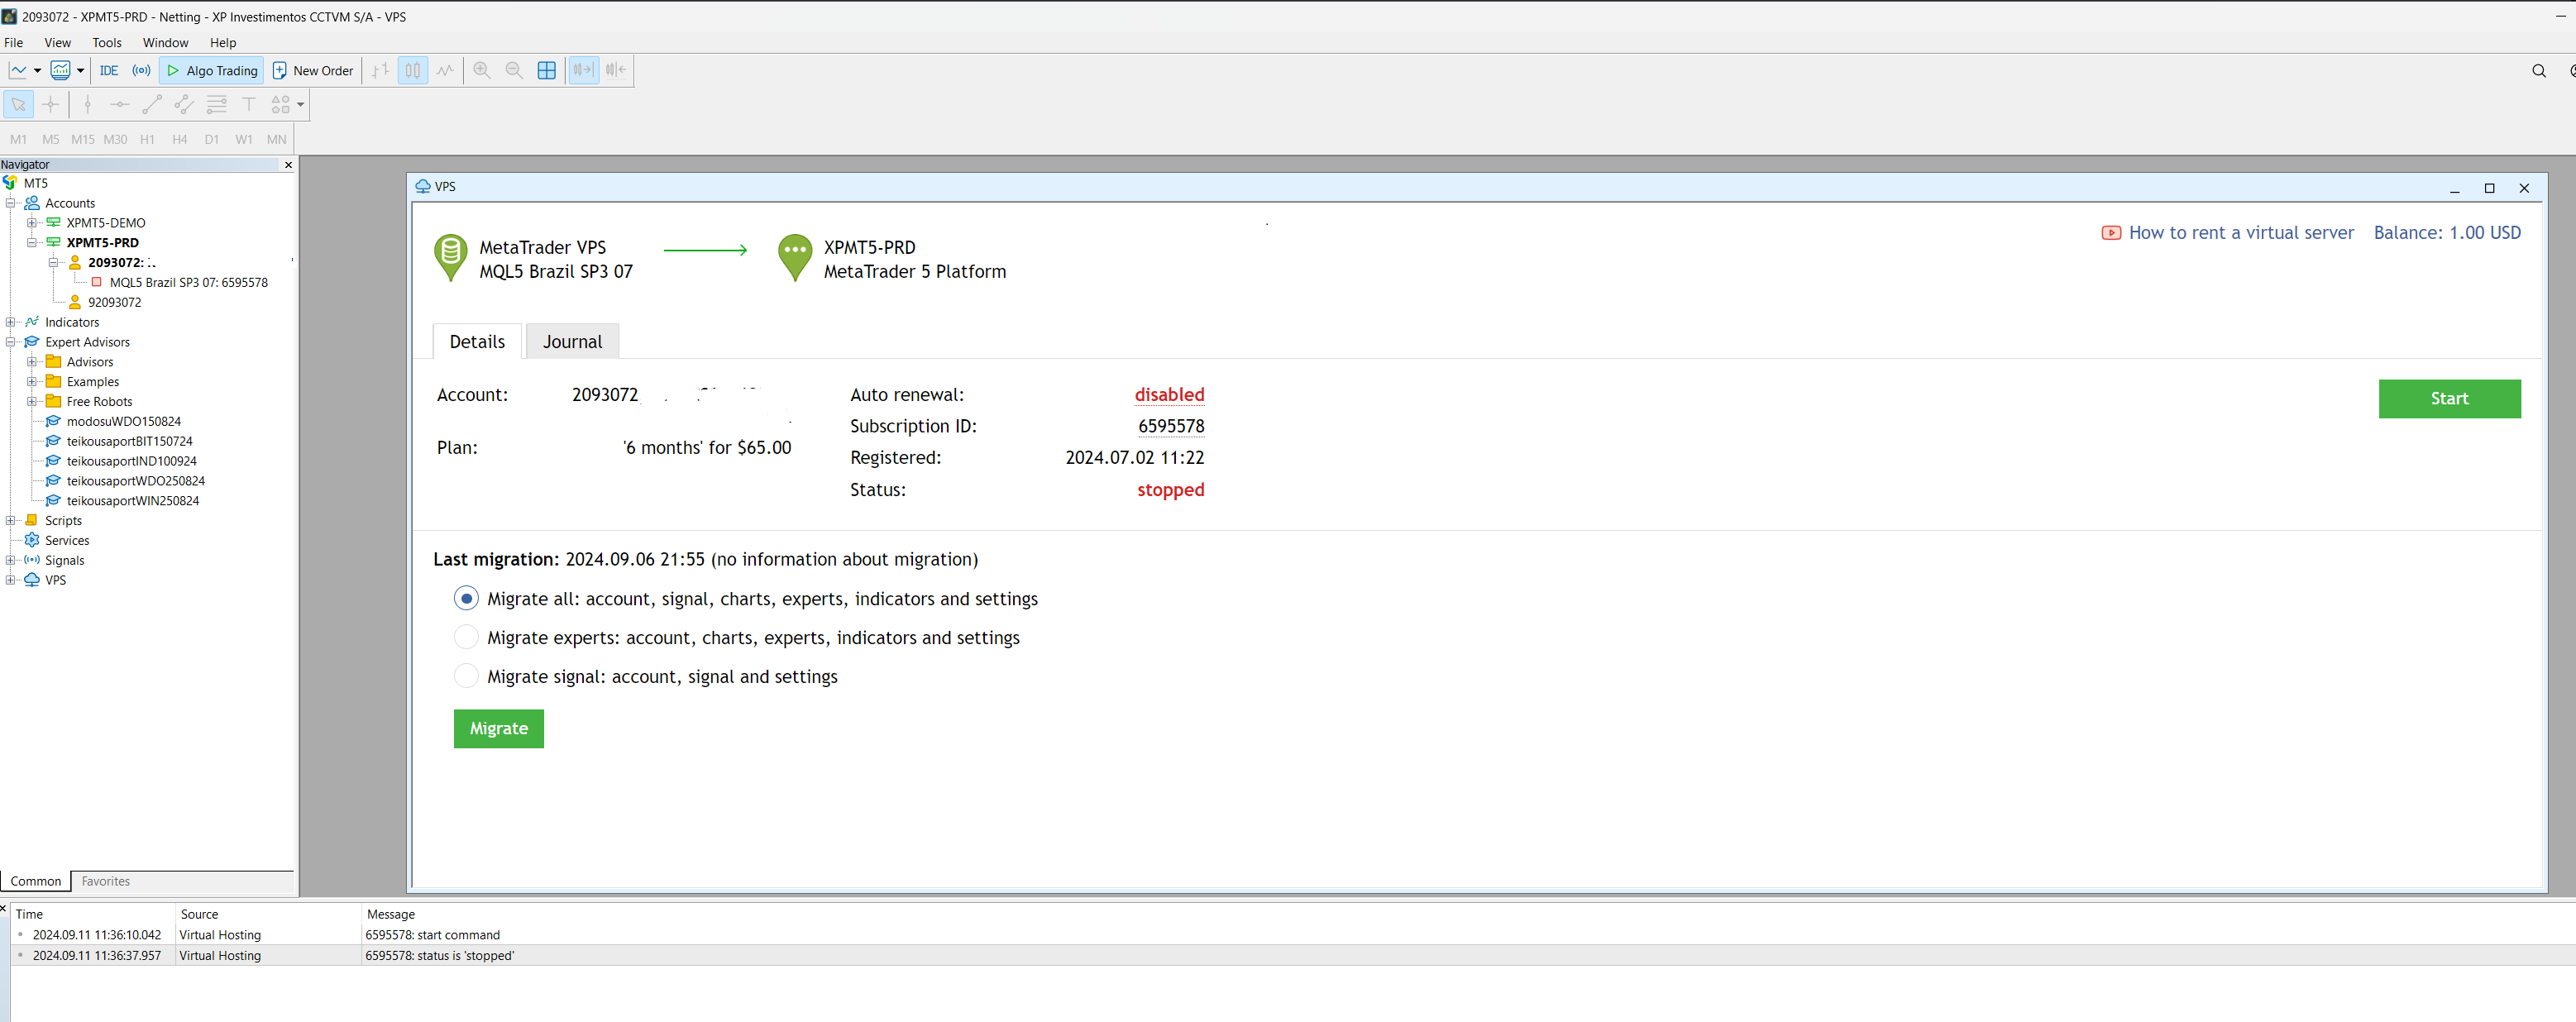Select the equidistant channel tool
The height and width of the screenshot is (1022, 2576).
click(184, 104)
